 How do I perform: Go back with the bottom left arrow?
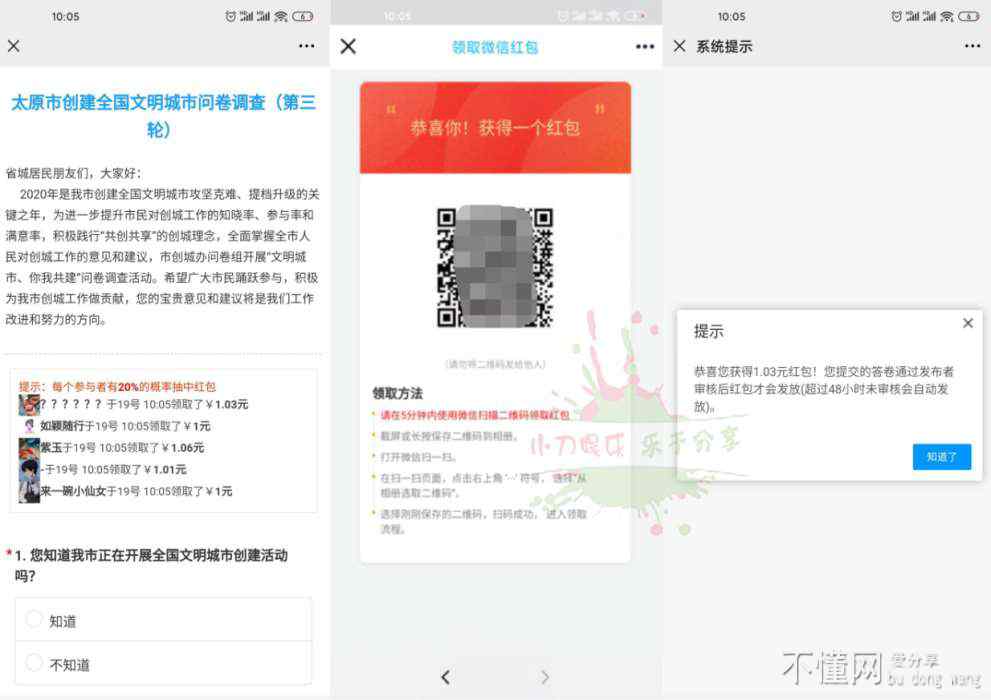pos(446,677)
